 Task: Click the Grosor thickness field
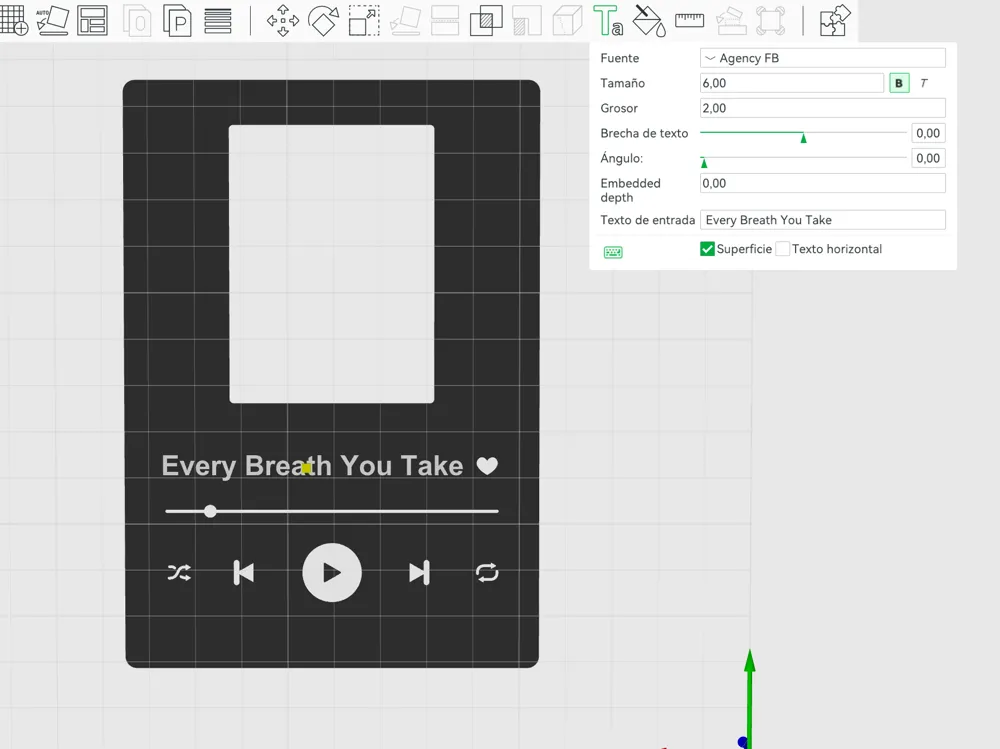(823, 108)
